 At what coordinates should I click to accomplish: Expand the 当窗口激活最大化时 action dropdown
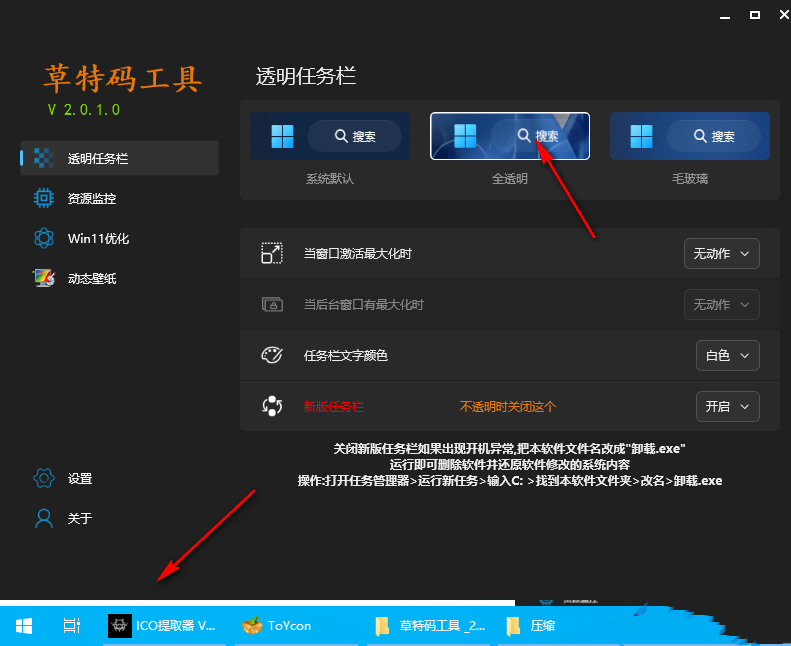tap(721, 254)
